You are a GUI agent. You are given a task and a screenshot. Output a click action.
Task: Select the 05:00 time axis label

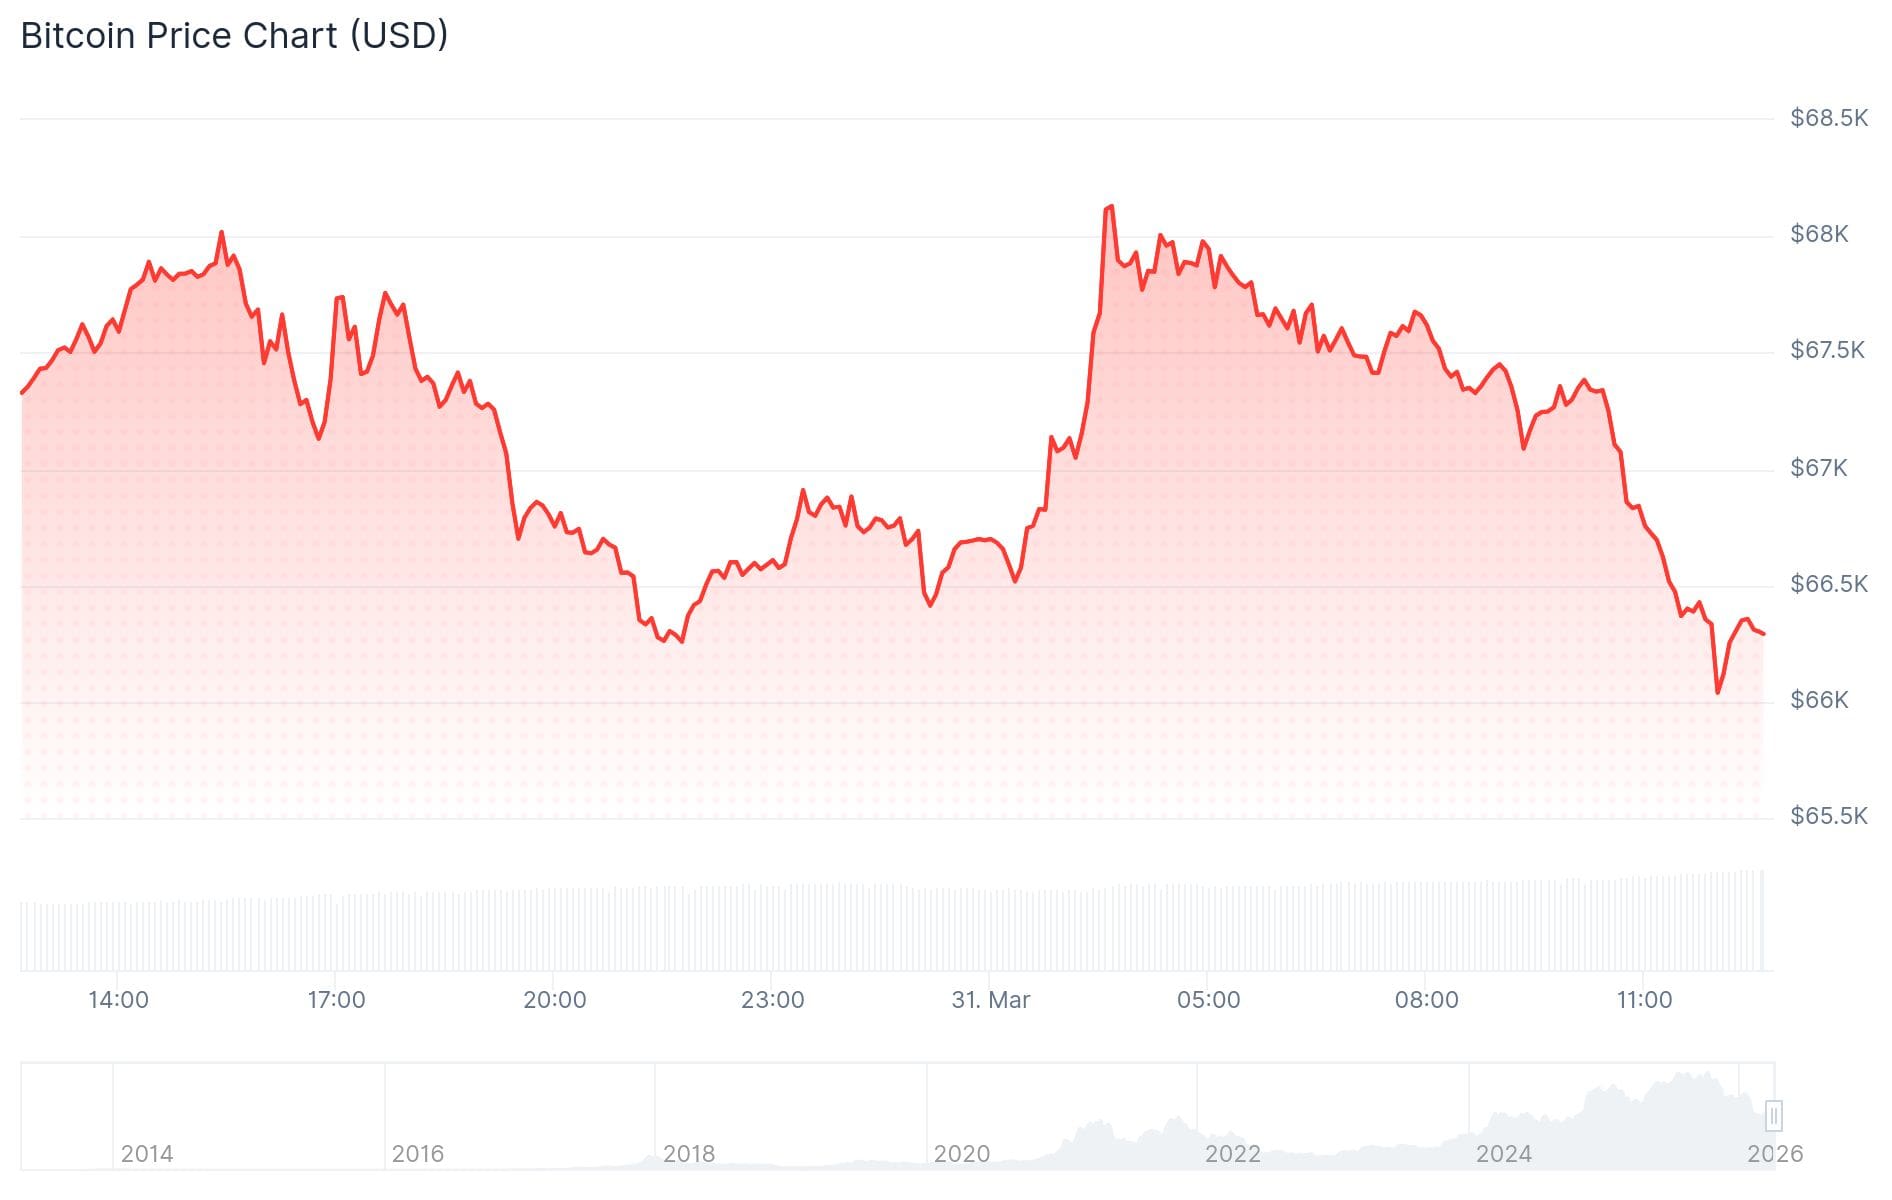1208,1000
